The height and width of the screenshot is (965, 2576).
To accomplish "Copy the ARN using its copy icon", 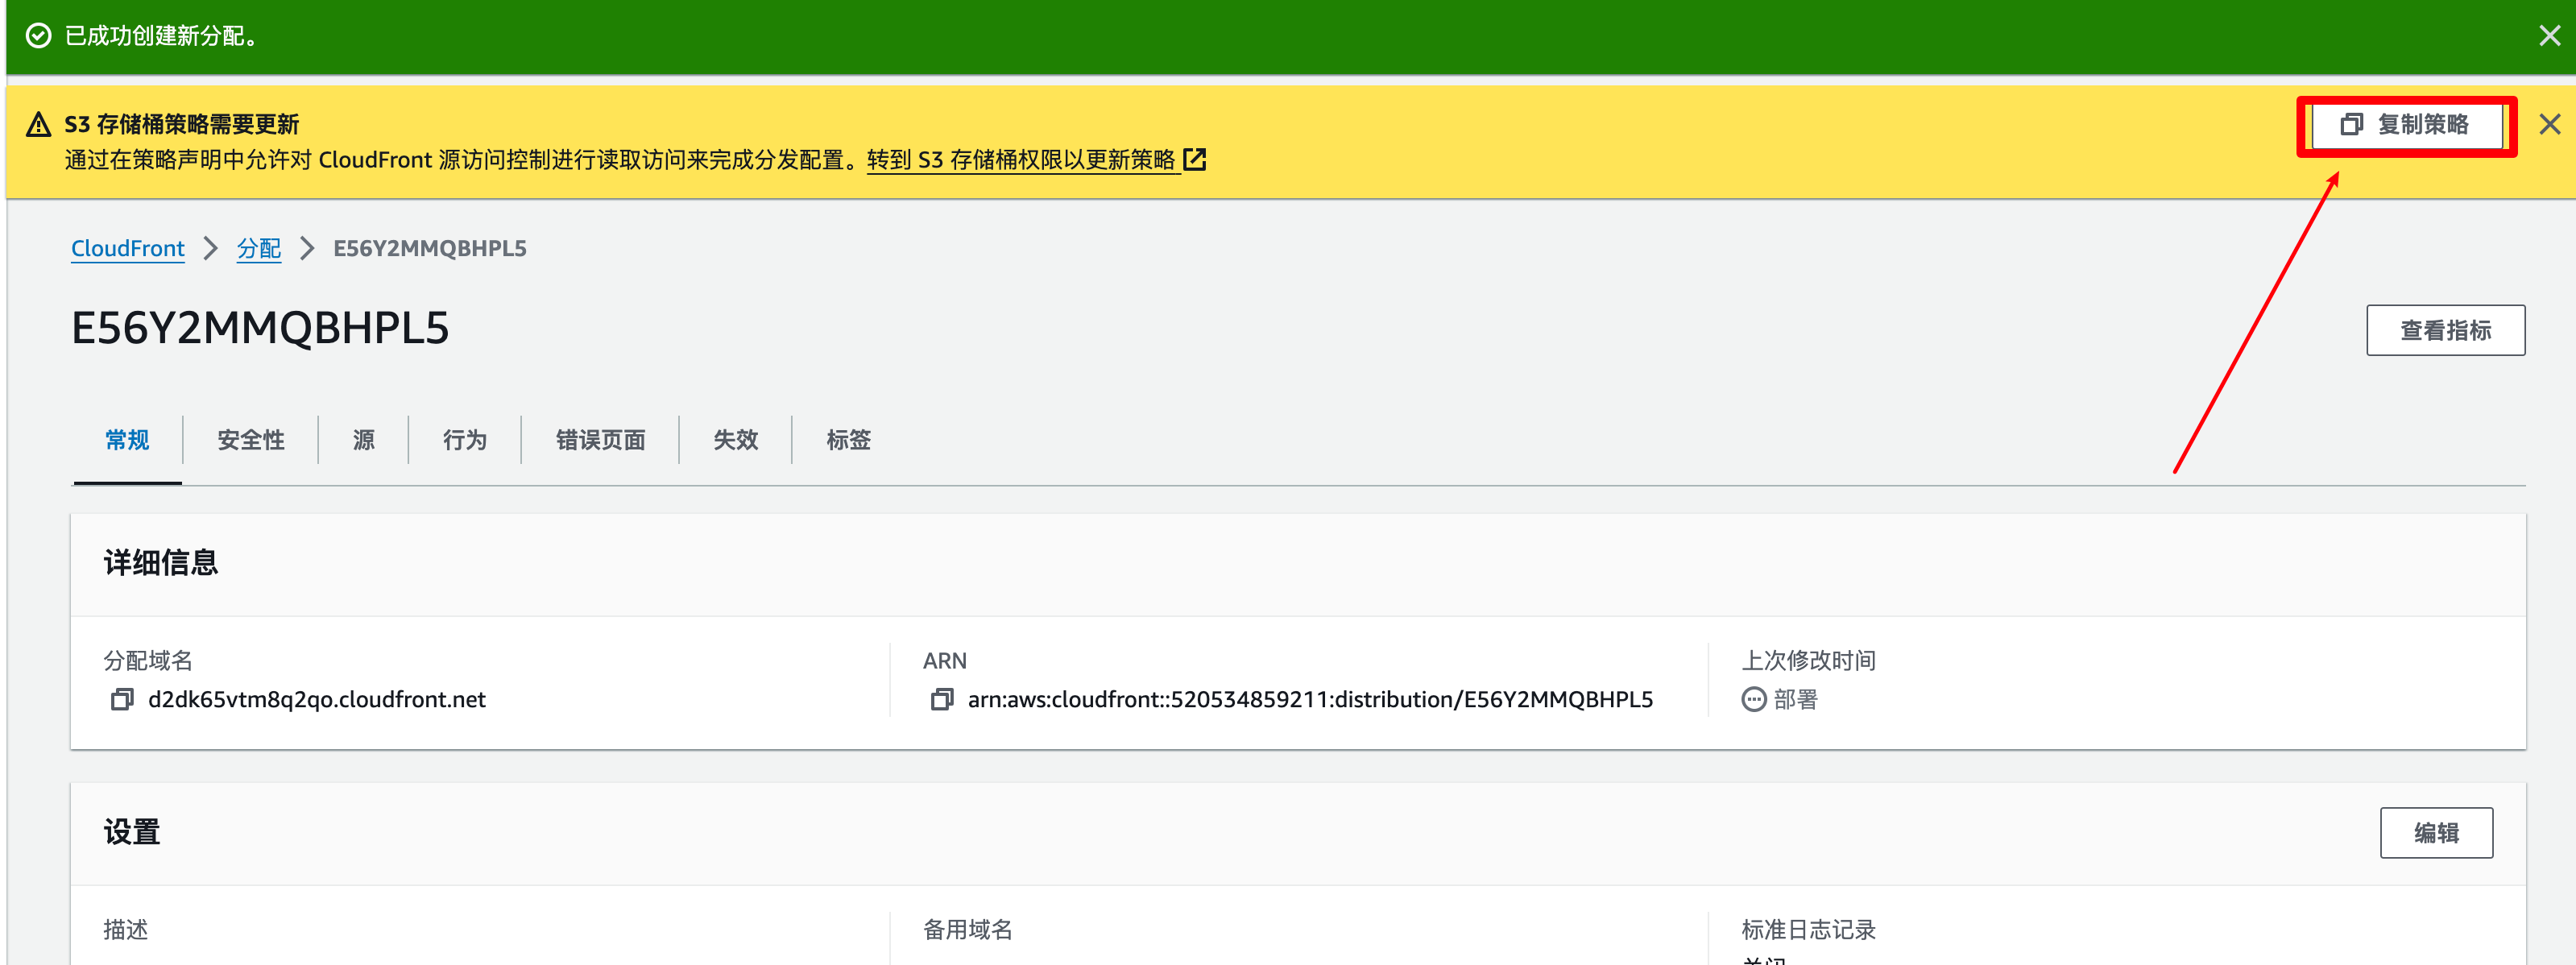I will pos(941,700).
